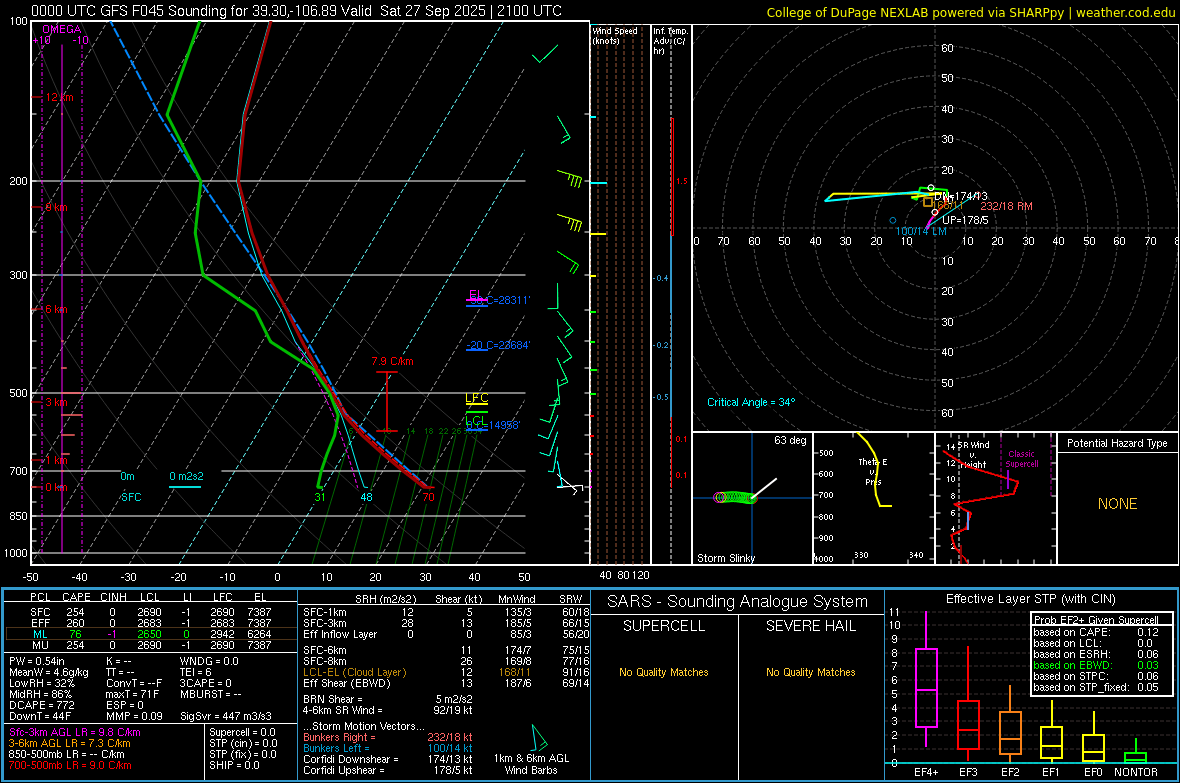This screenshot has height=783, width=1180.
Task: Click the MidRH = 86% value
Action: click(40, 694)
